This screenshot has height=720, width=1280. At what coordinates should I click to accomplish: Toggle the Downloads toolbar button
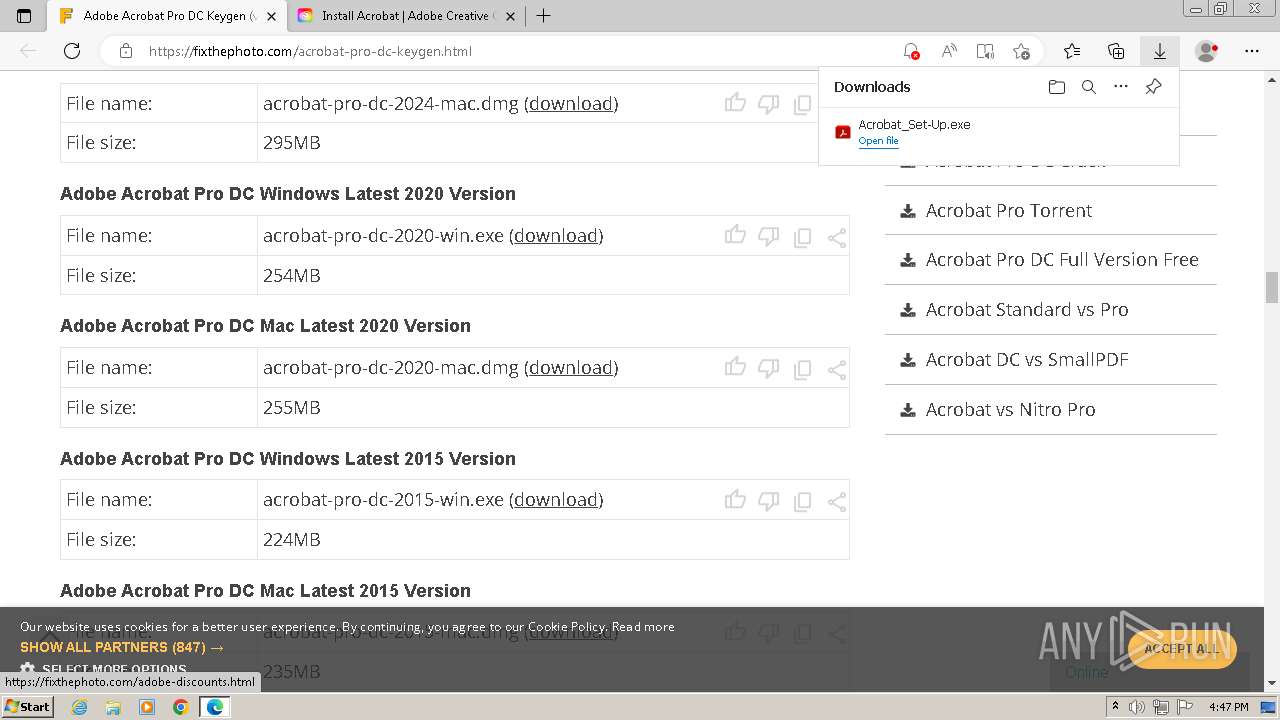pyautogui.click(x=1160, y=51)
